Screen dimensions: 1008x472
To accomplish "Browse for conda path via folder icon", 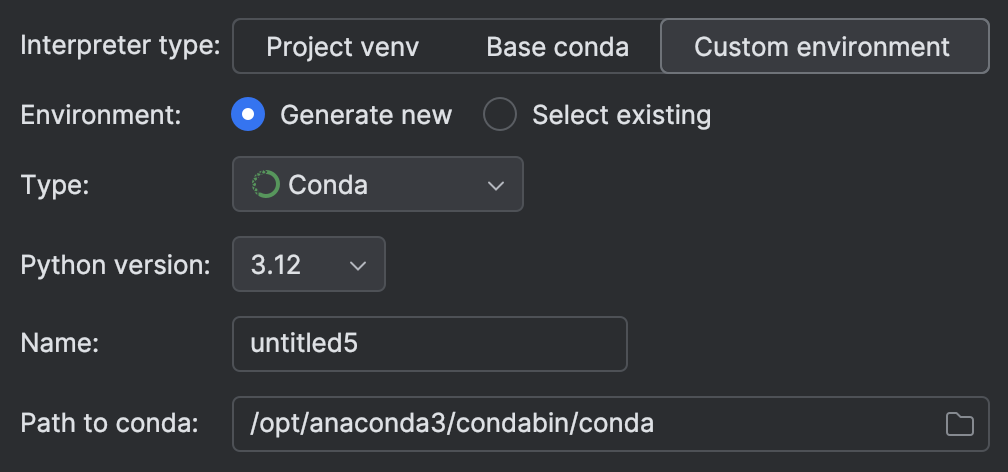I will pos(959,424).
